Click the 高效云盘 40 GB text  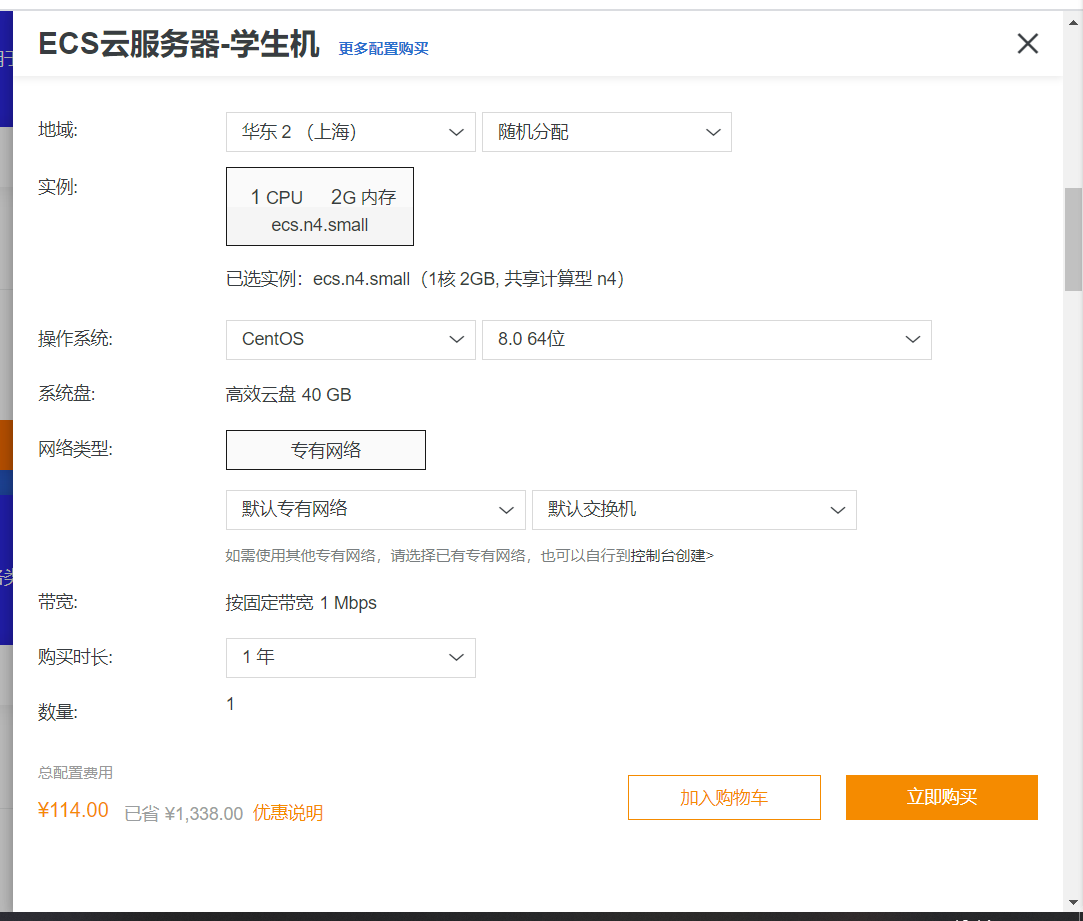288,395
